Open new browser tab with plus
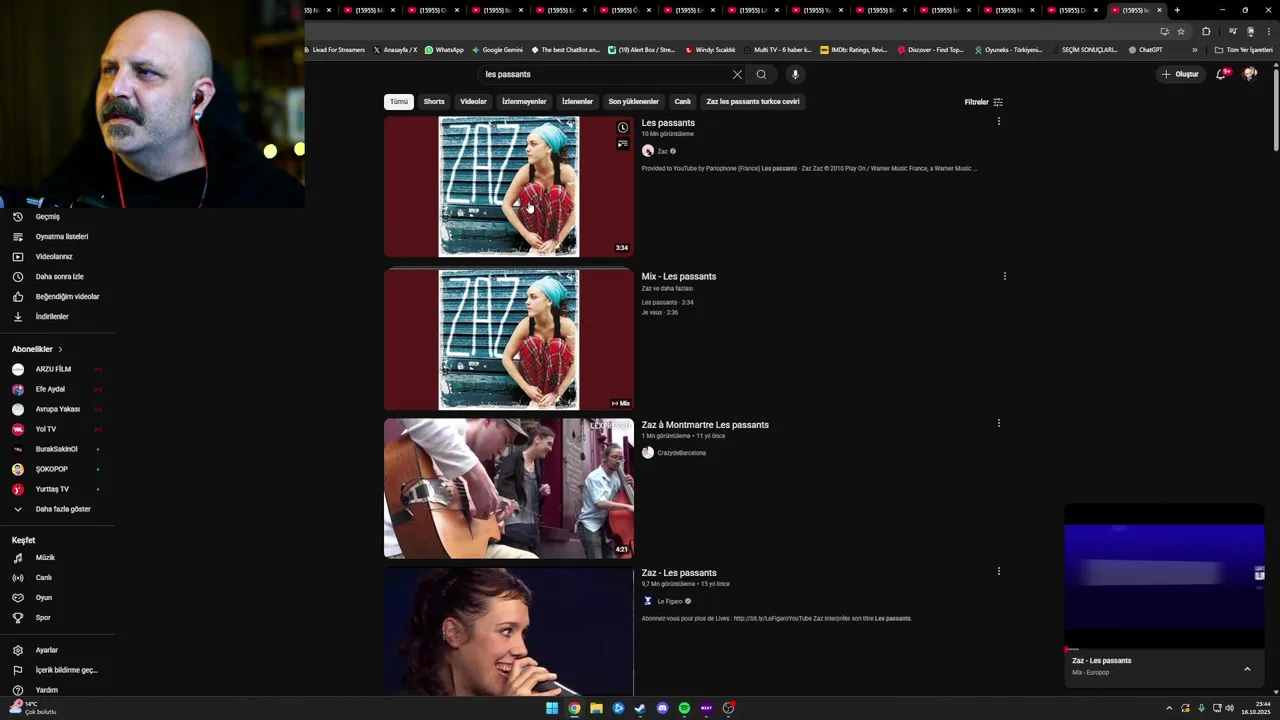The image size is (1280, 720). (1177, 10)
